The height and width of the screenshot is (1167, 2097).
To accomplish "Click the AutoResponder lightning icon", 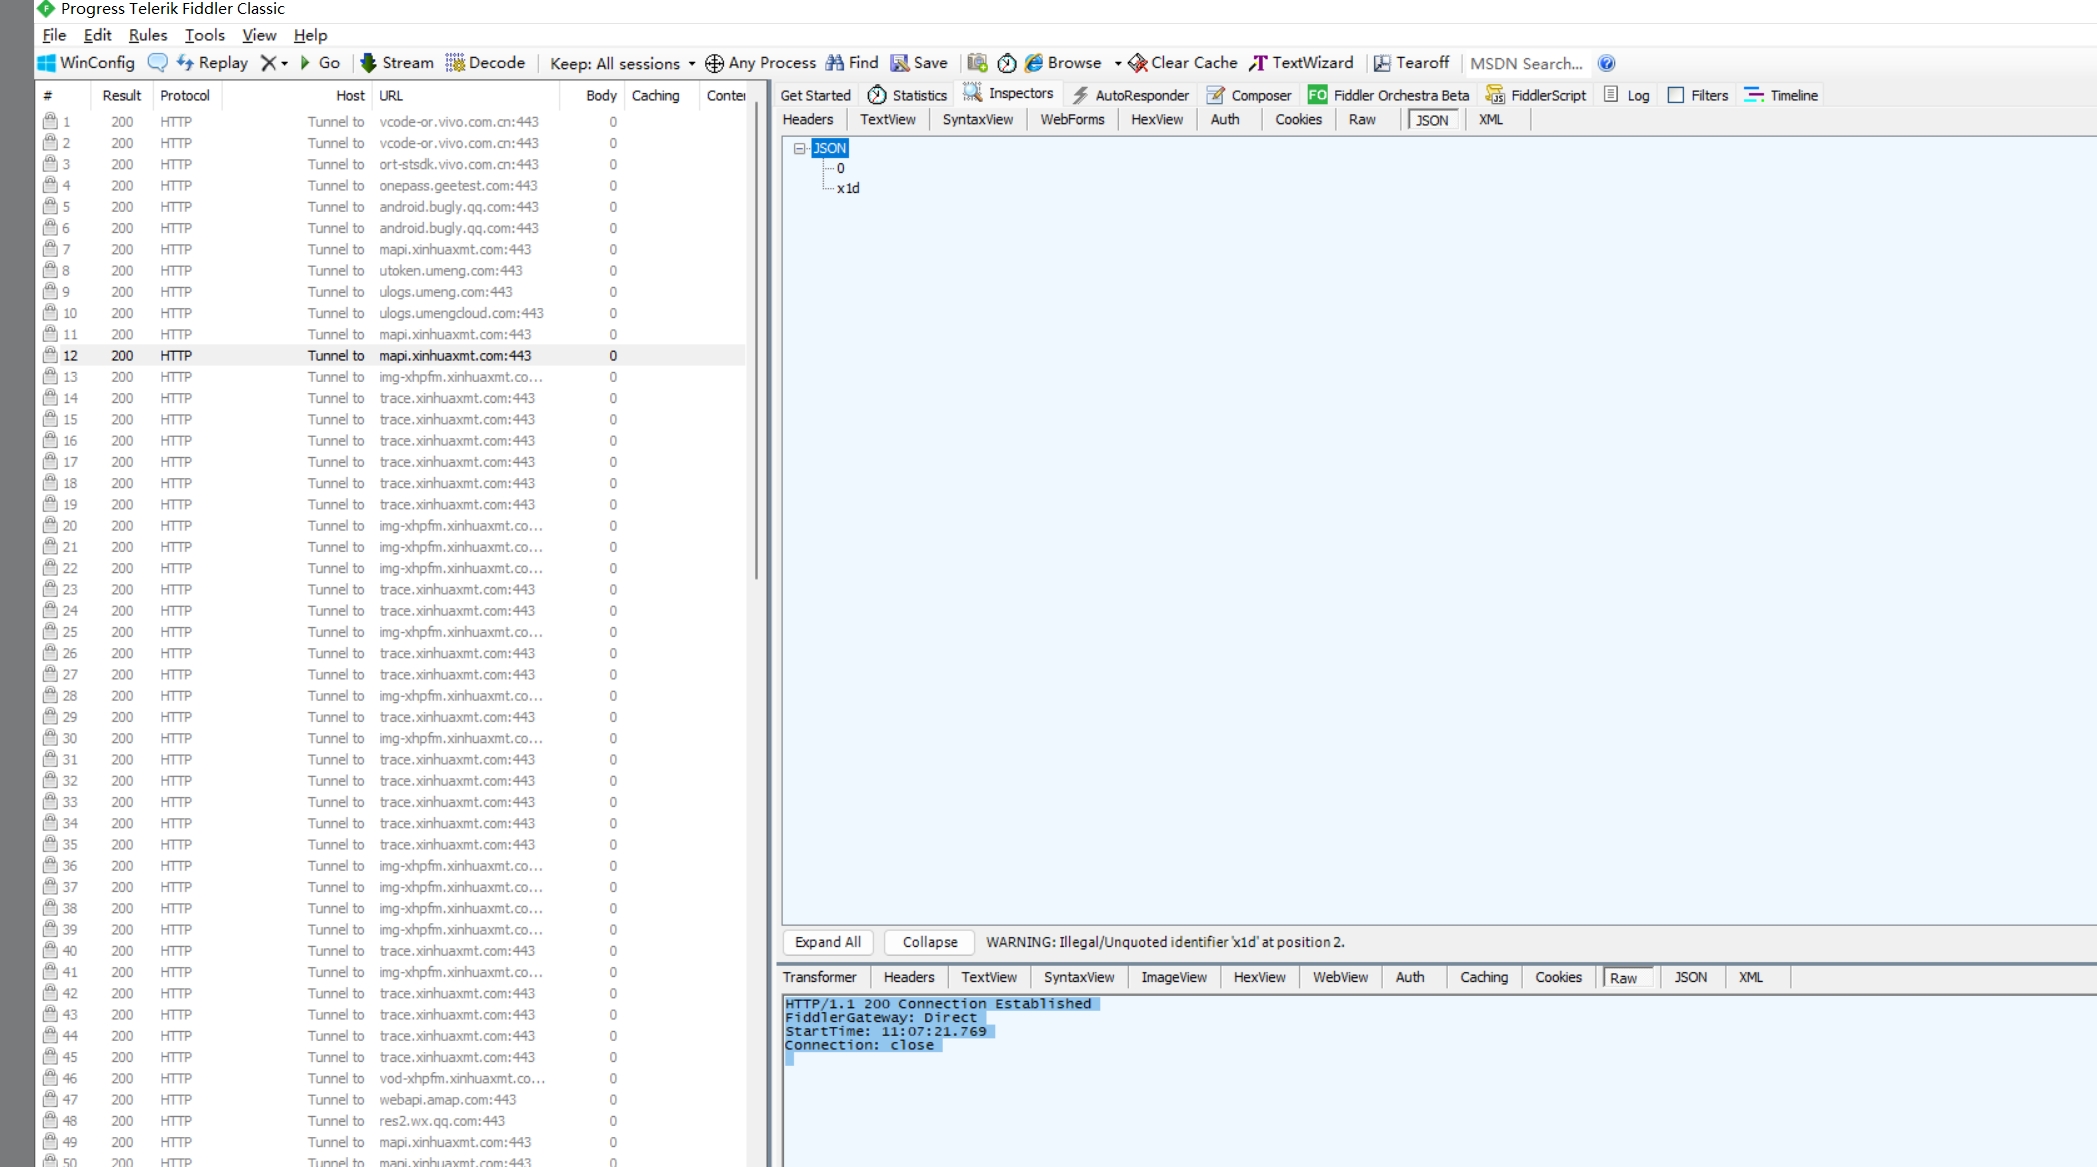I will pyautogui.click(x=1080, y=95).
